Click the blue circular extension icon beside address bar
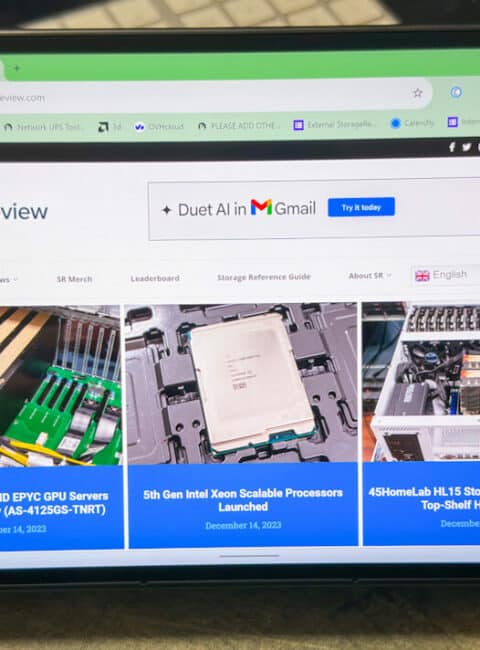Image resolution: width=480 pixels, height=650 pixels. tap(456, 92)
